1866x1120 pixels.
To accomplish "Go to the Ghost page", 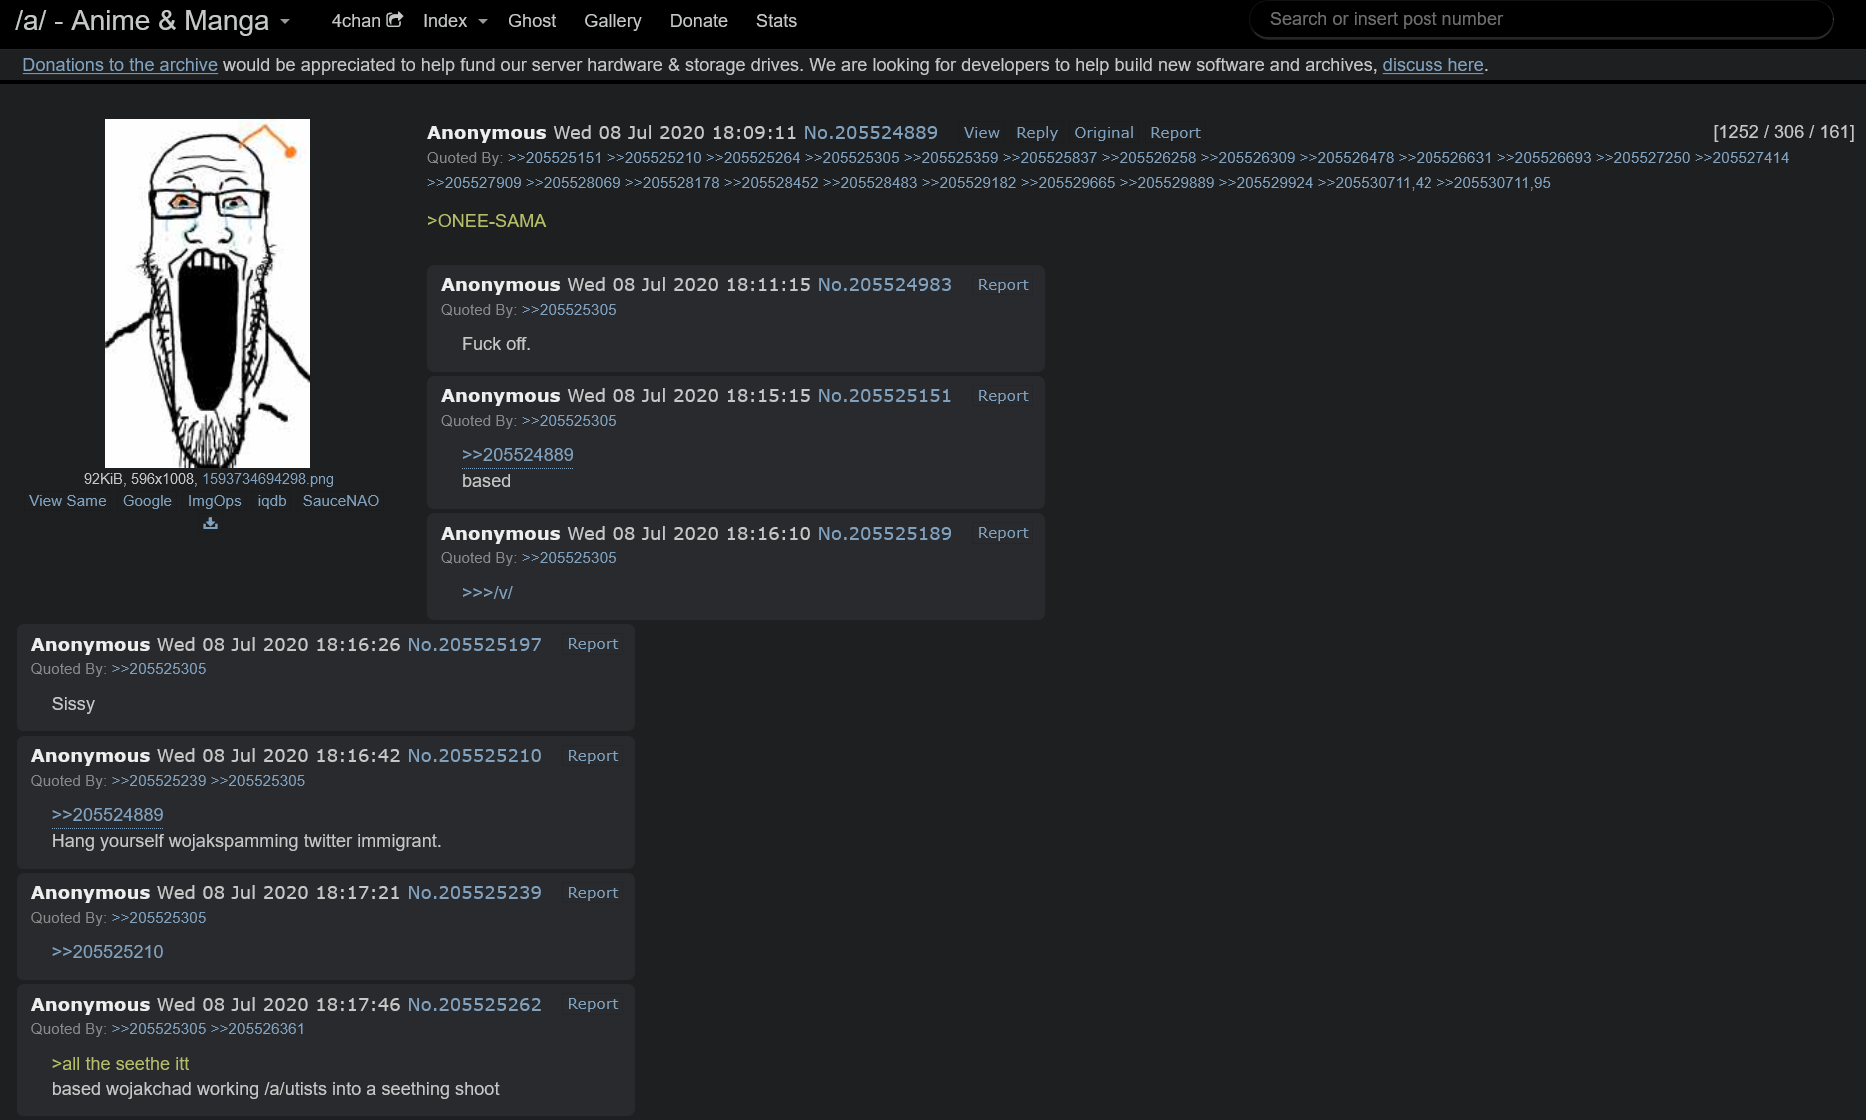I will coord(532,20).
